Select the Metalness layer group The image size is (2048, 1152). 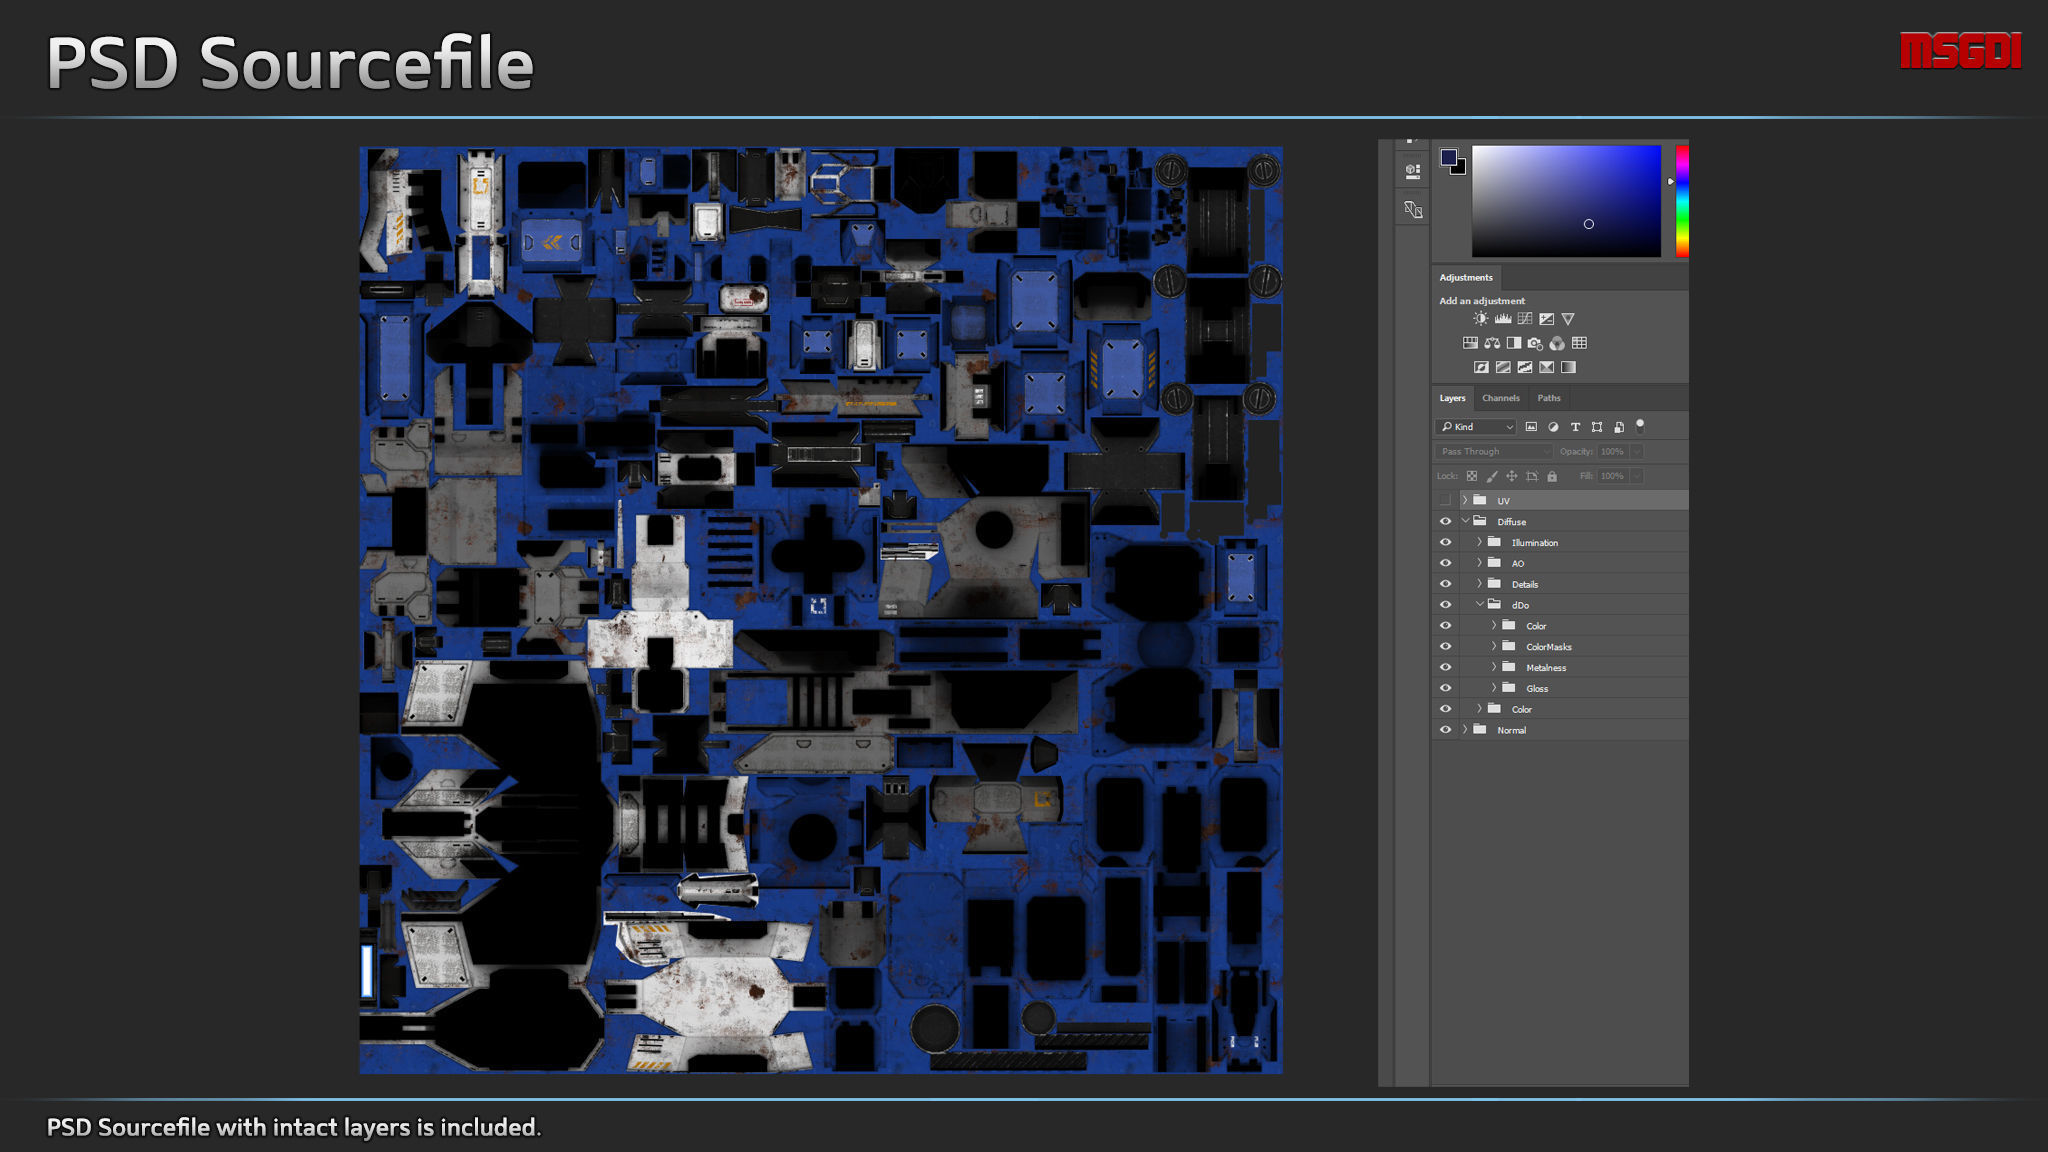(x=1546, y=668)
